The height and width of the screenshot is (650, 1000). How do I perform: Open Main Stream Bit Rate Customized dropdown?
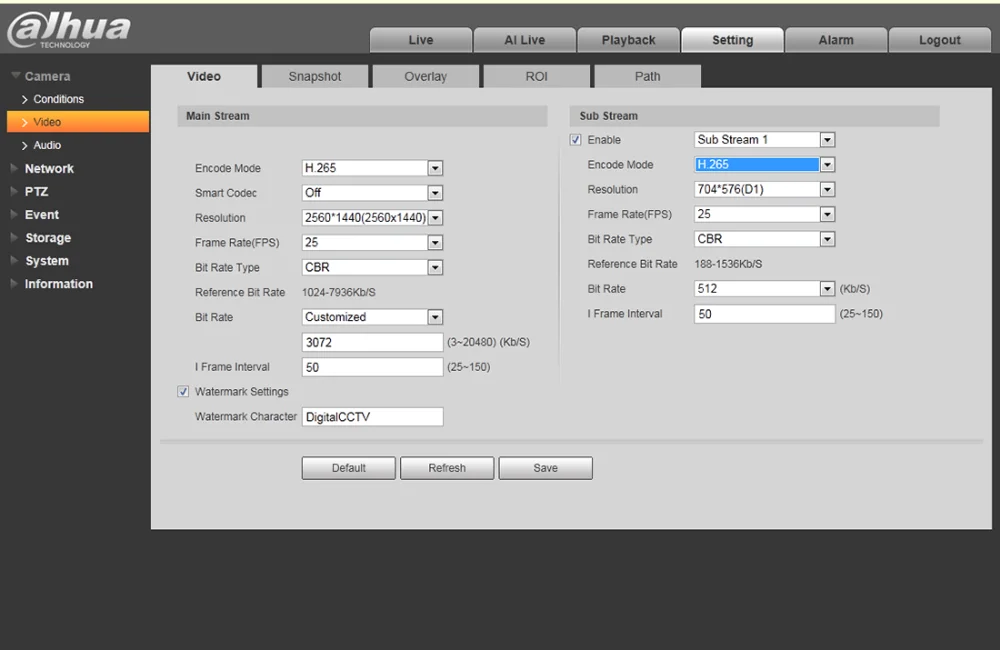coord(372,317)
